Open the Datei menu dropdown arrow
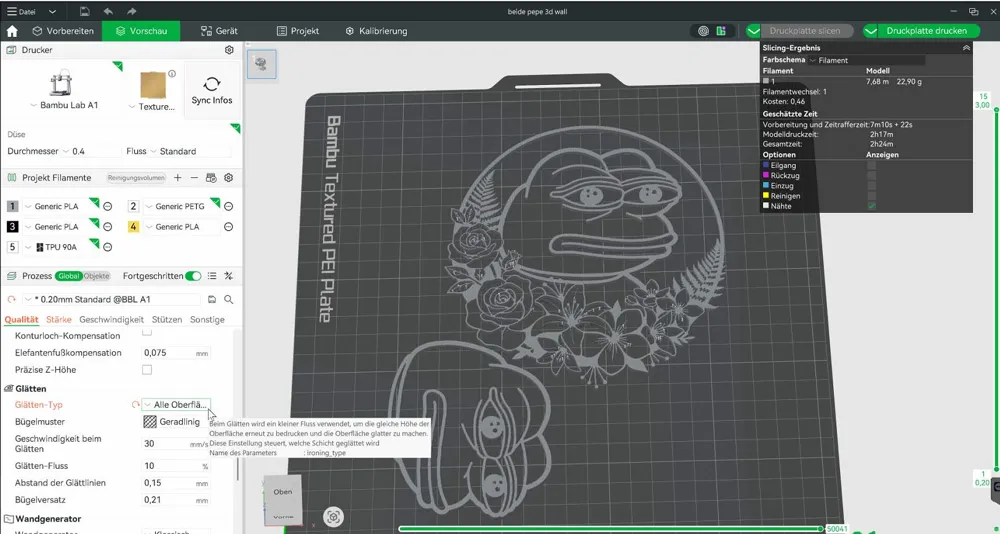 (52, 11)
